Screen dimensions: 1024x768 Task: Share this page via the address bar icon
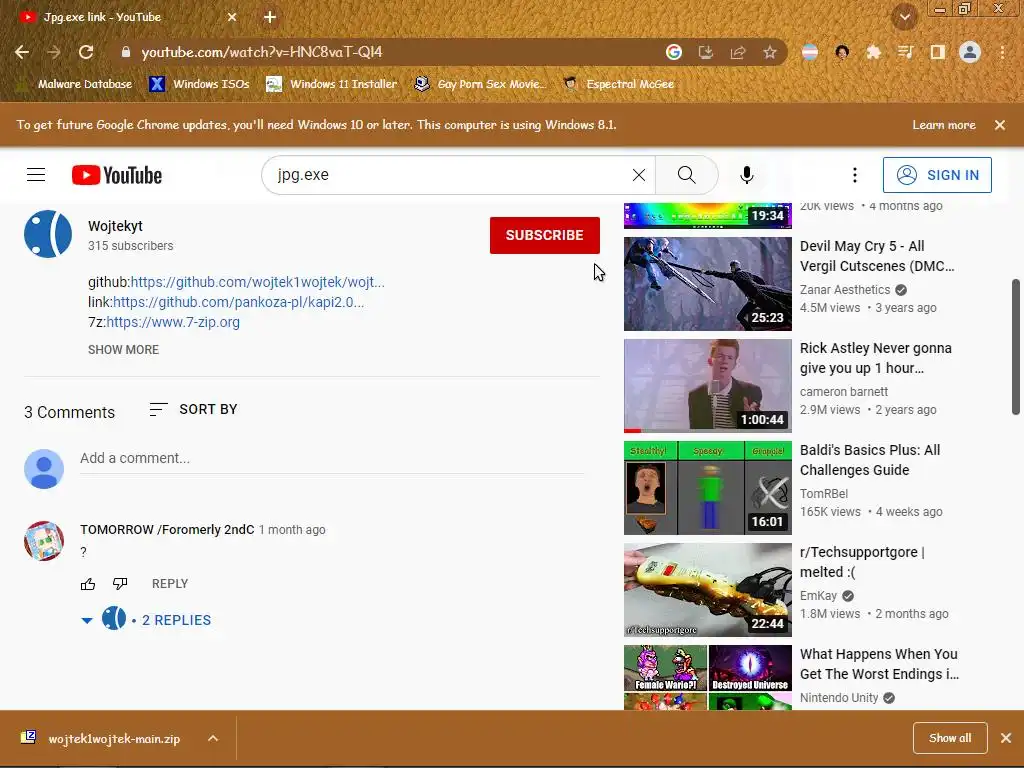pyautogui.click(x=738, y=52)
